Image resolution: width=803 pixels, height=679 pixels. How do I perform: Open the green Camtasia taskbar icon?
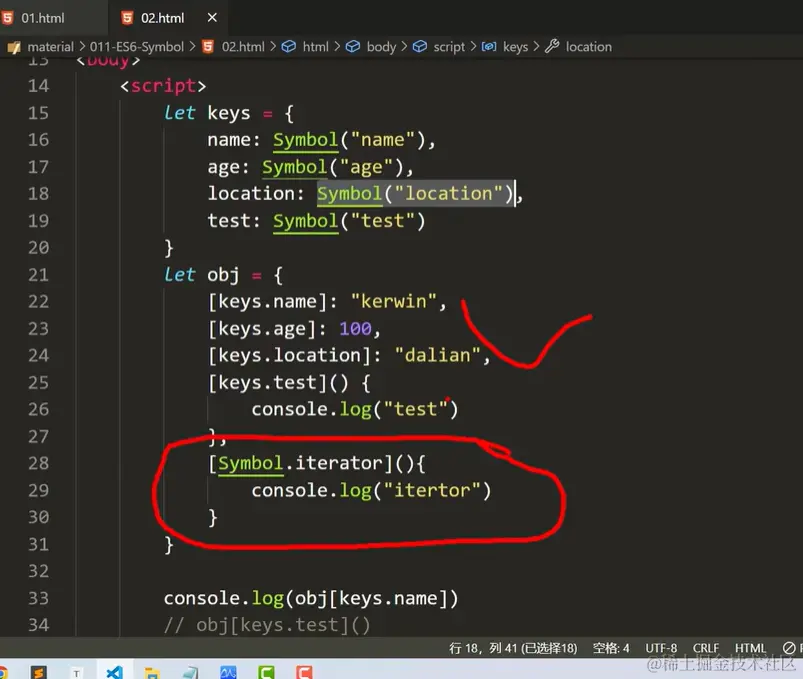[266, 672]
